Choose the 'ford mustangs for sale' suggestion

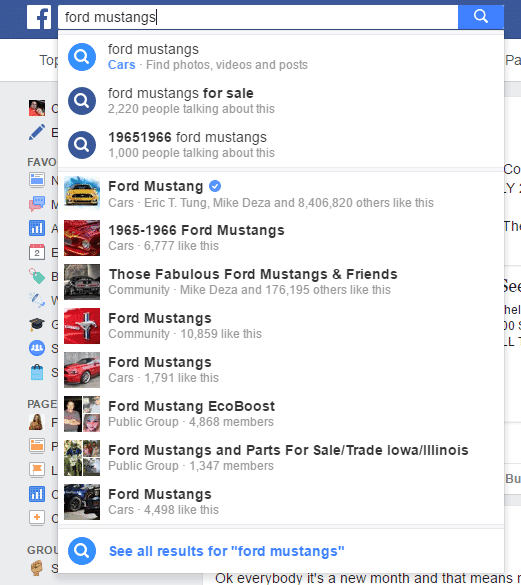point(281,101)
